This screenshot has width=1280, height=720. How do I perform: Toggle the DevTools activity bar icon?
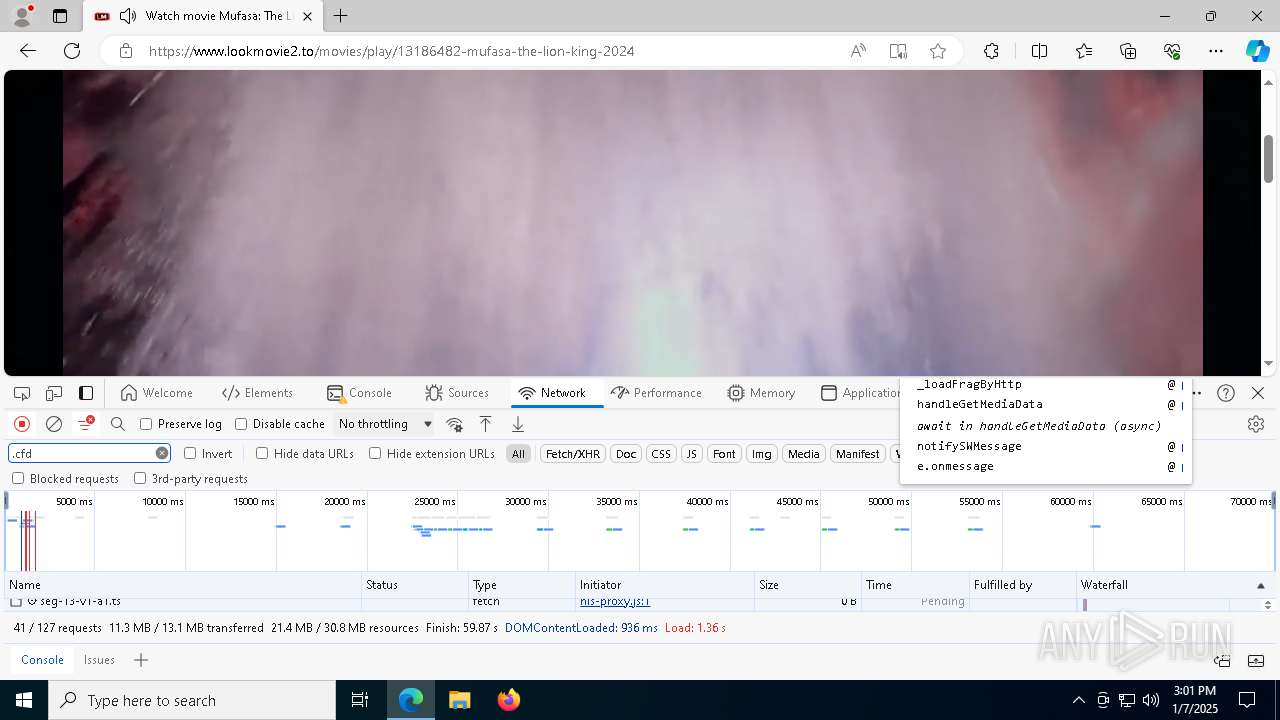[86, 393]
